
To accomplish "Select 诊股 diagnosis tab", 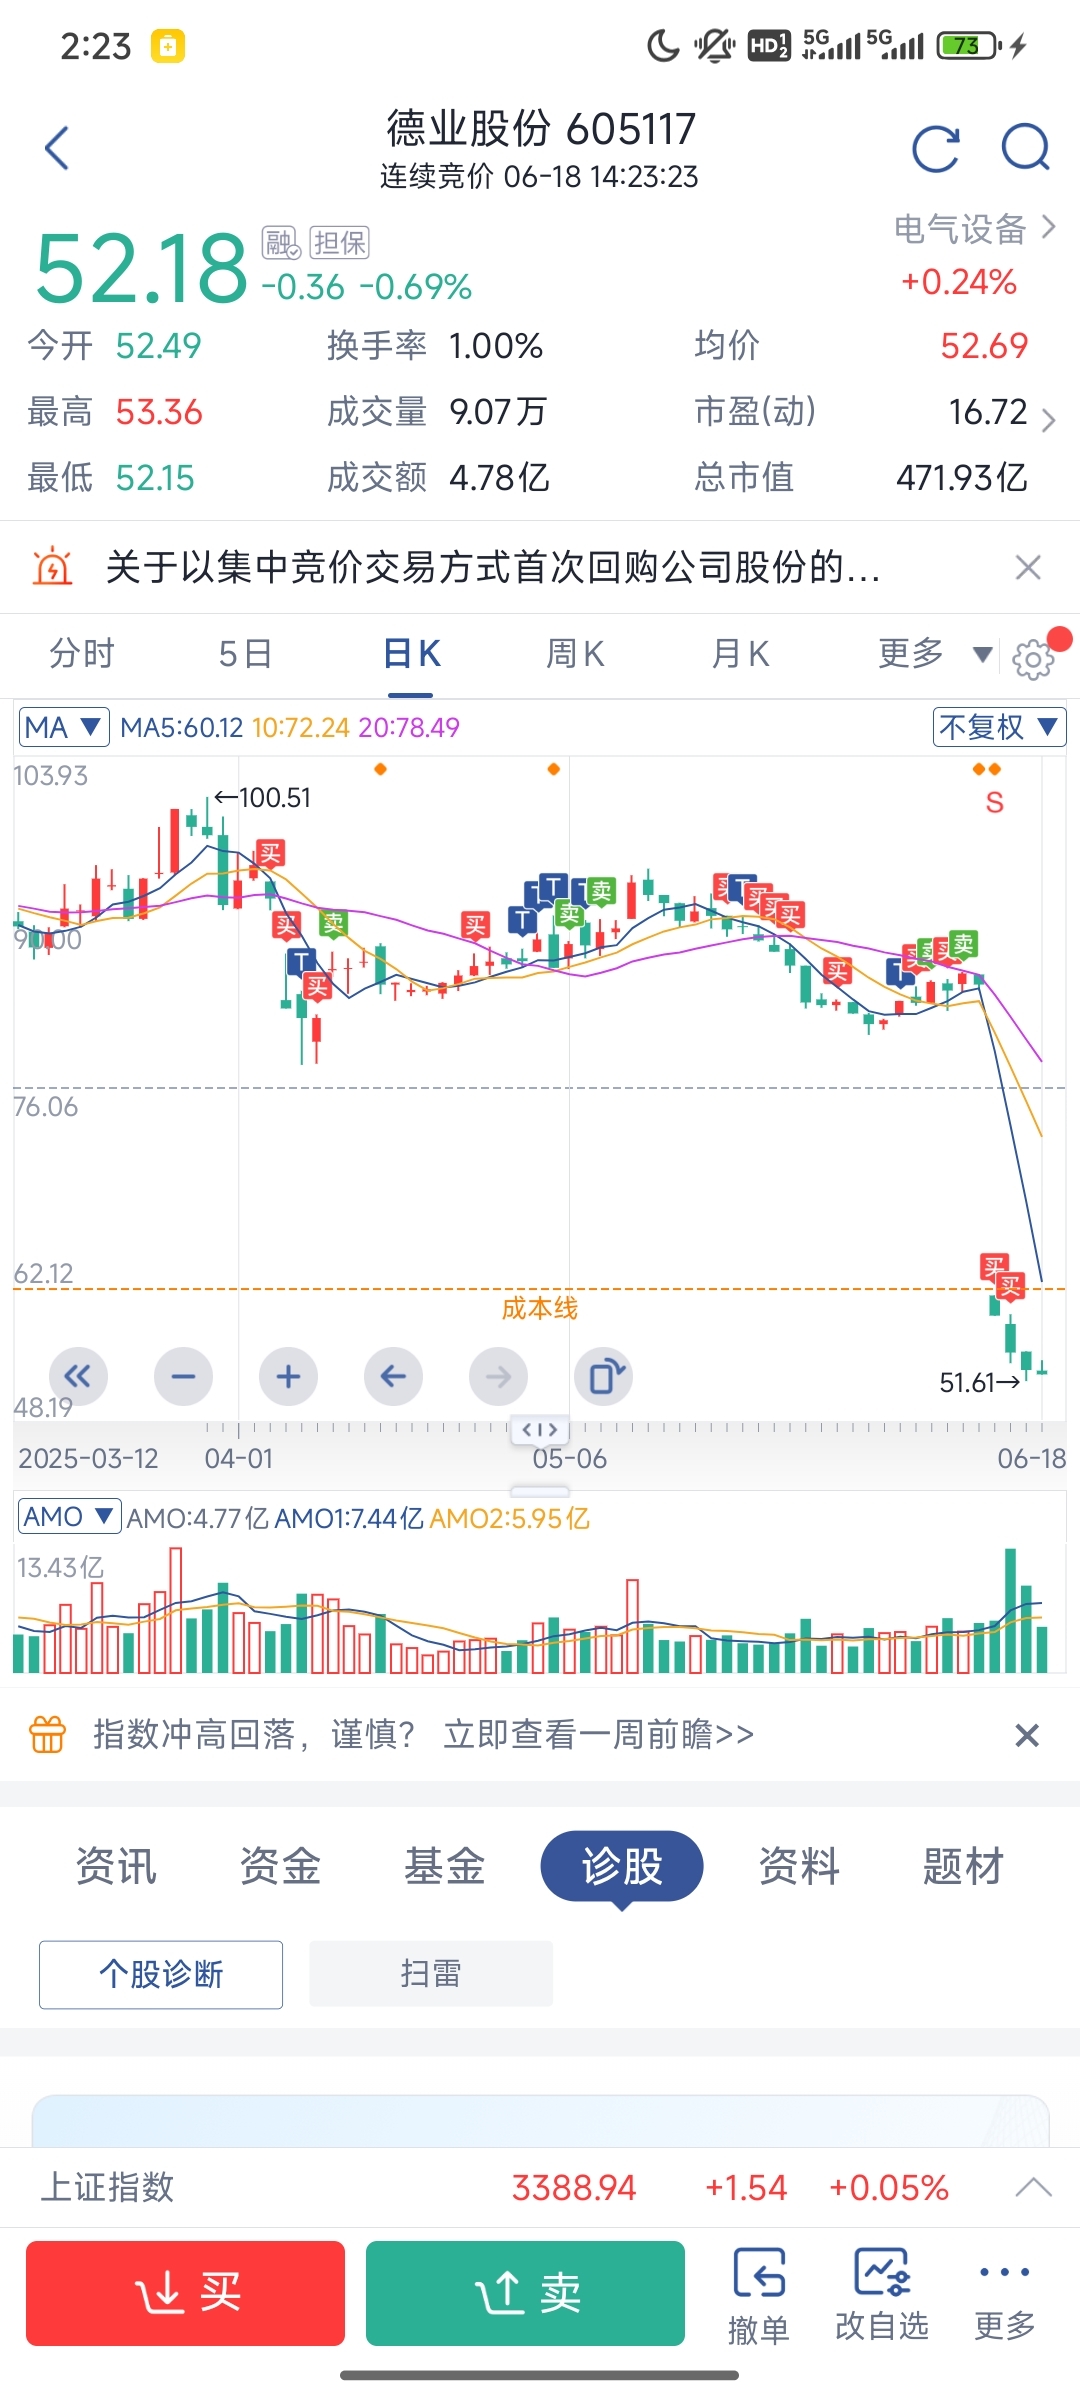I will tap(622, 1866).
